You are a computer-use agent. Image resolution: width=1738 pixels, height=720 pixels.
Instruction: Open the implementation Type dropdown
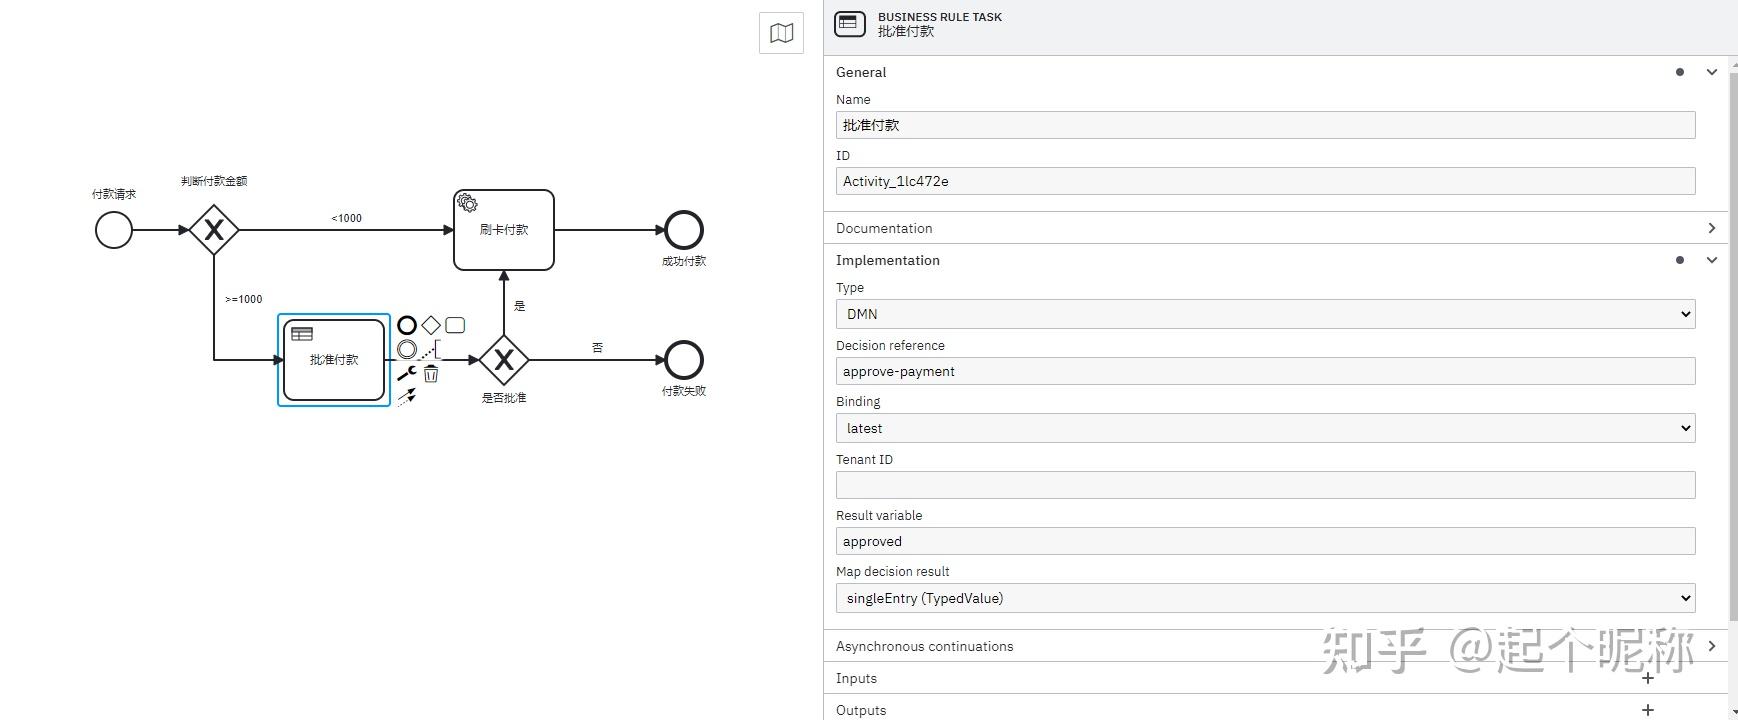pos(1265,314)
